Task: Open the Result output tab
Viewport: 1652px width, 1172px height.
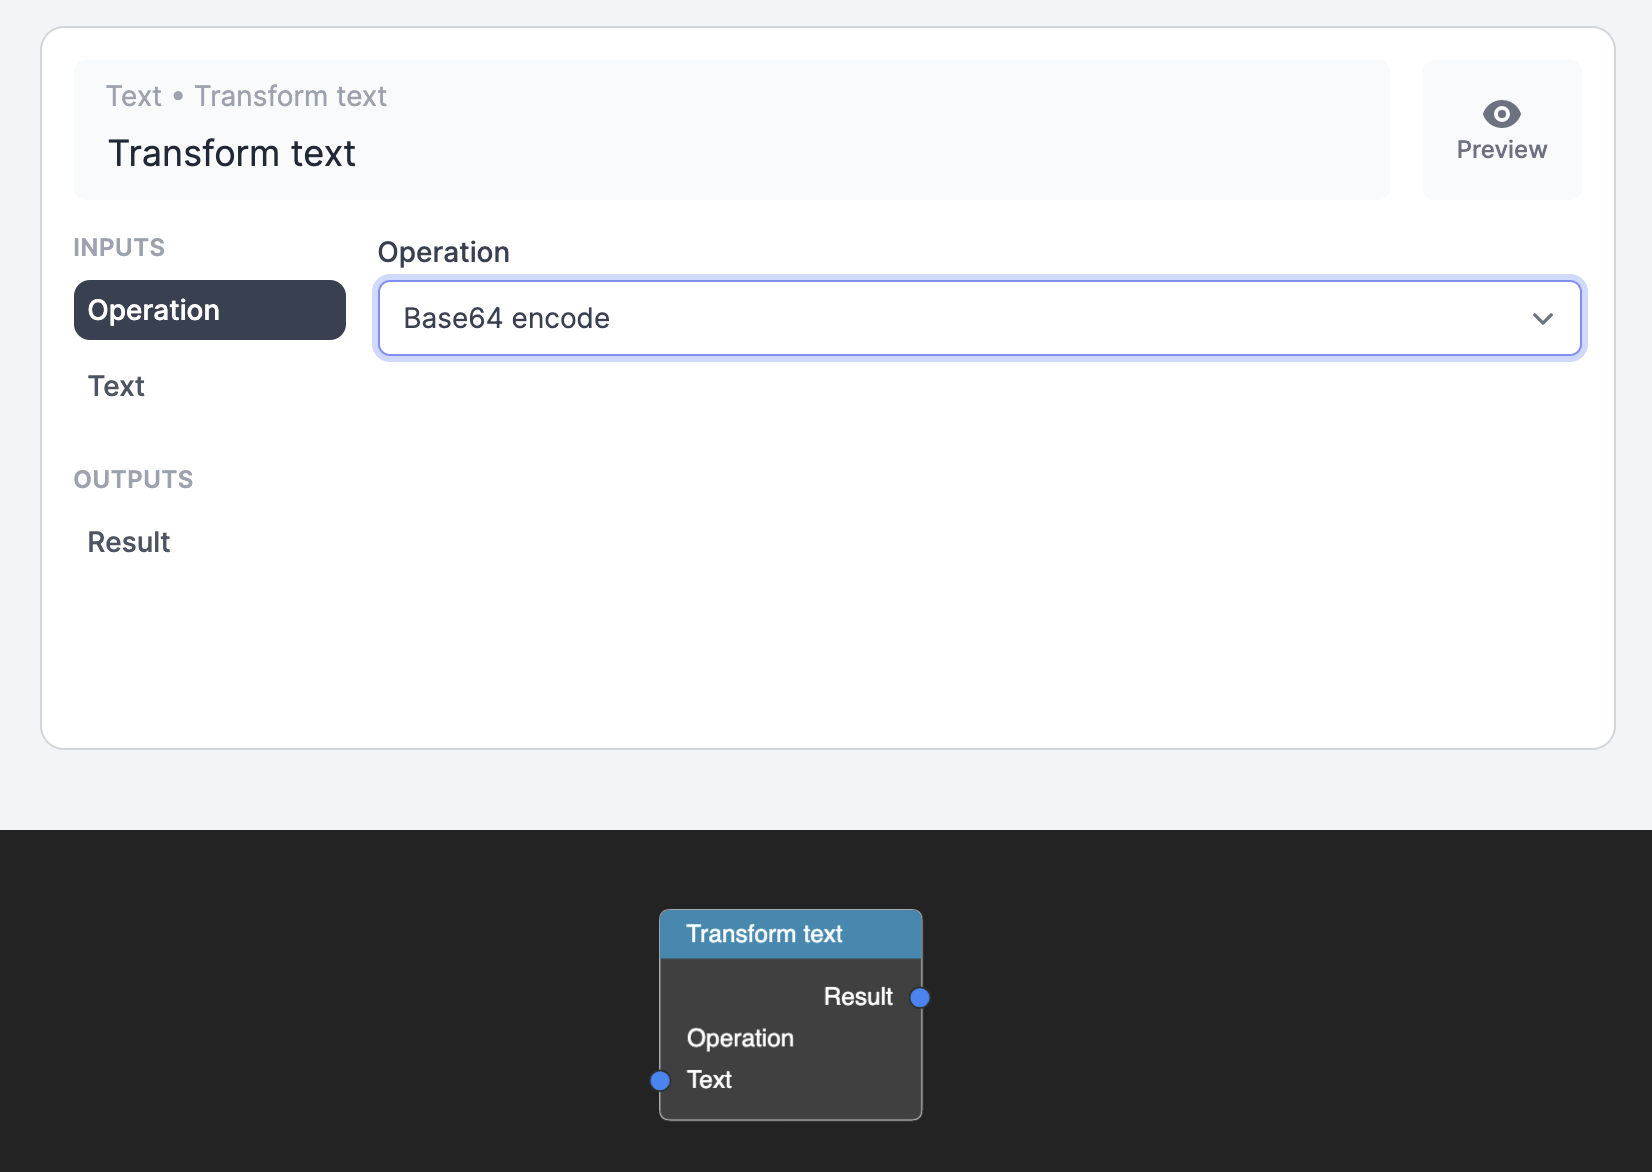Action: pyautogui.click(x=210, y=542)
